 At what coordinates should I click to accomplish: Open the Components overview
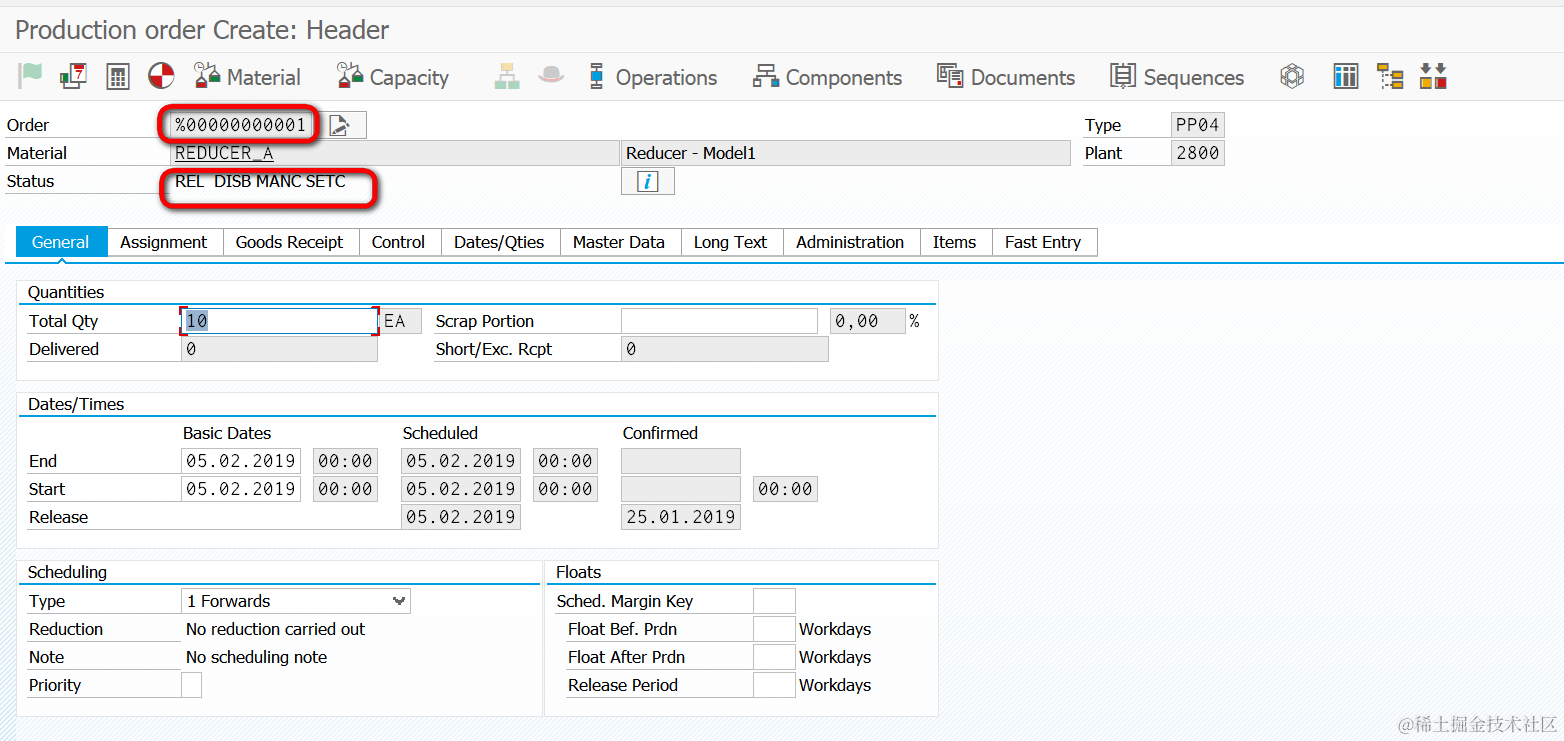pyautogui.click(x=827, y=77)
